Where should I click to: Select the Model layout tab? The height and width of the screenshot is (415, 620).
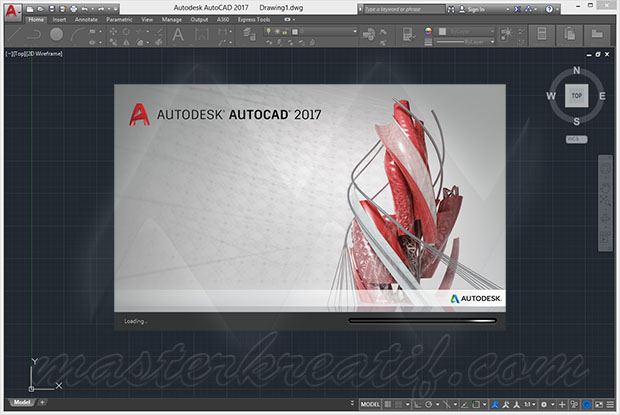(x=22, y=403)
